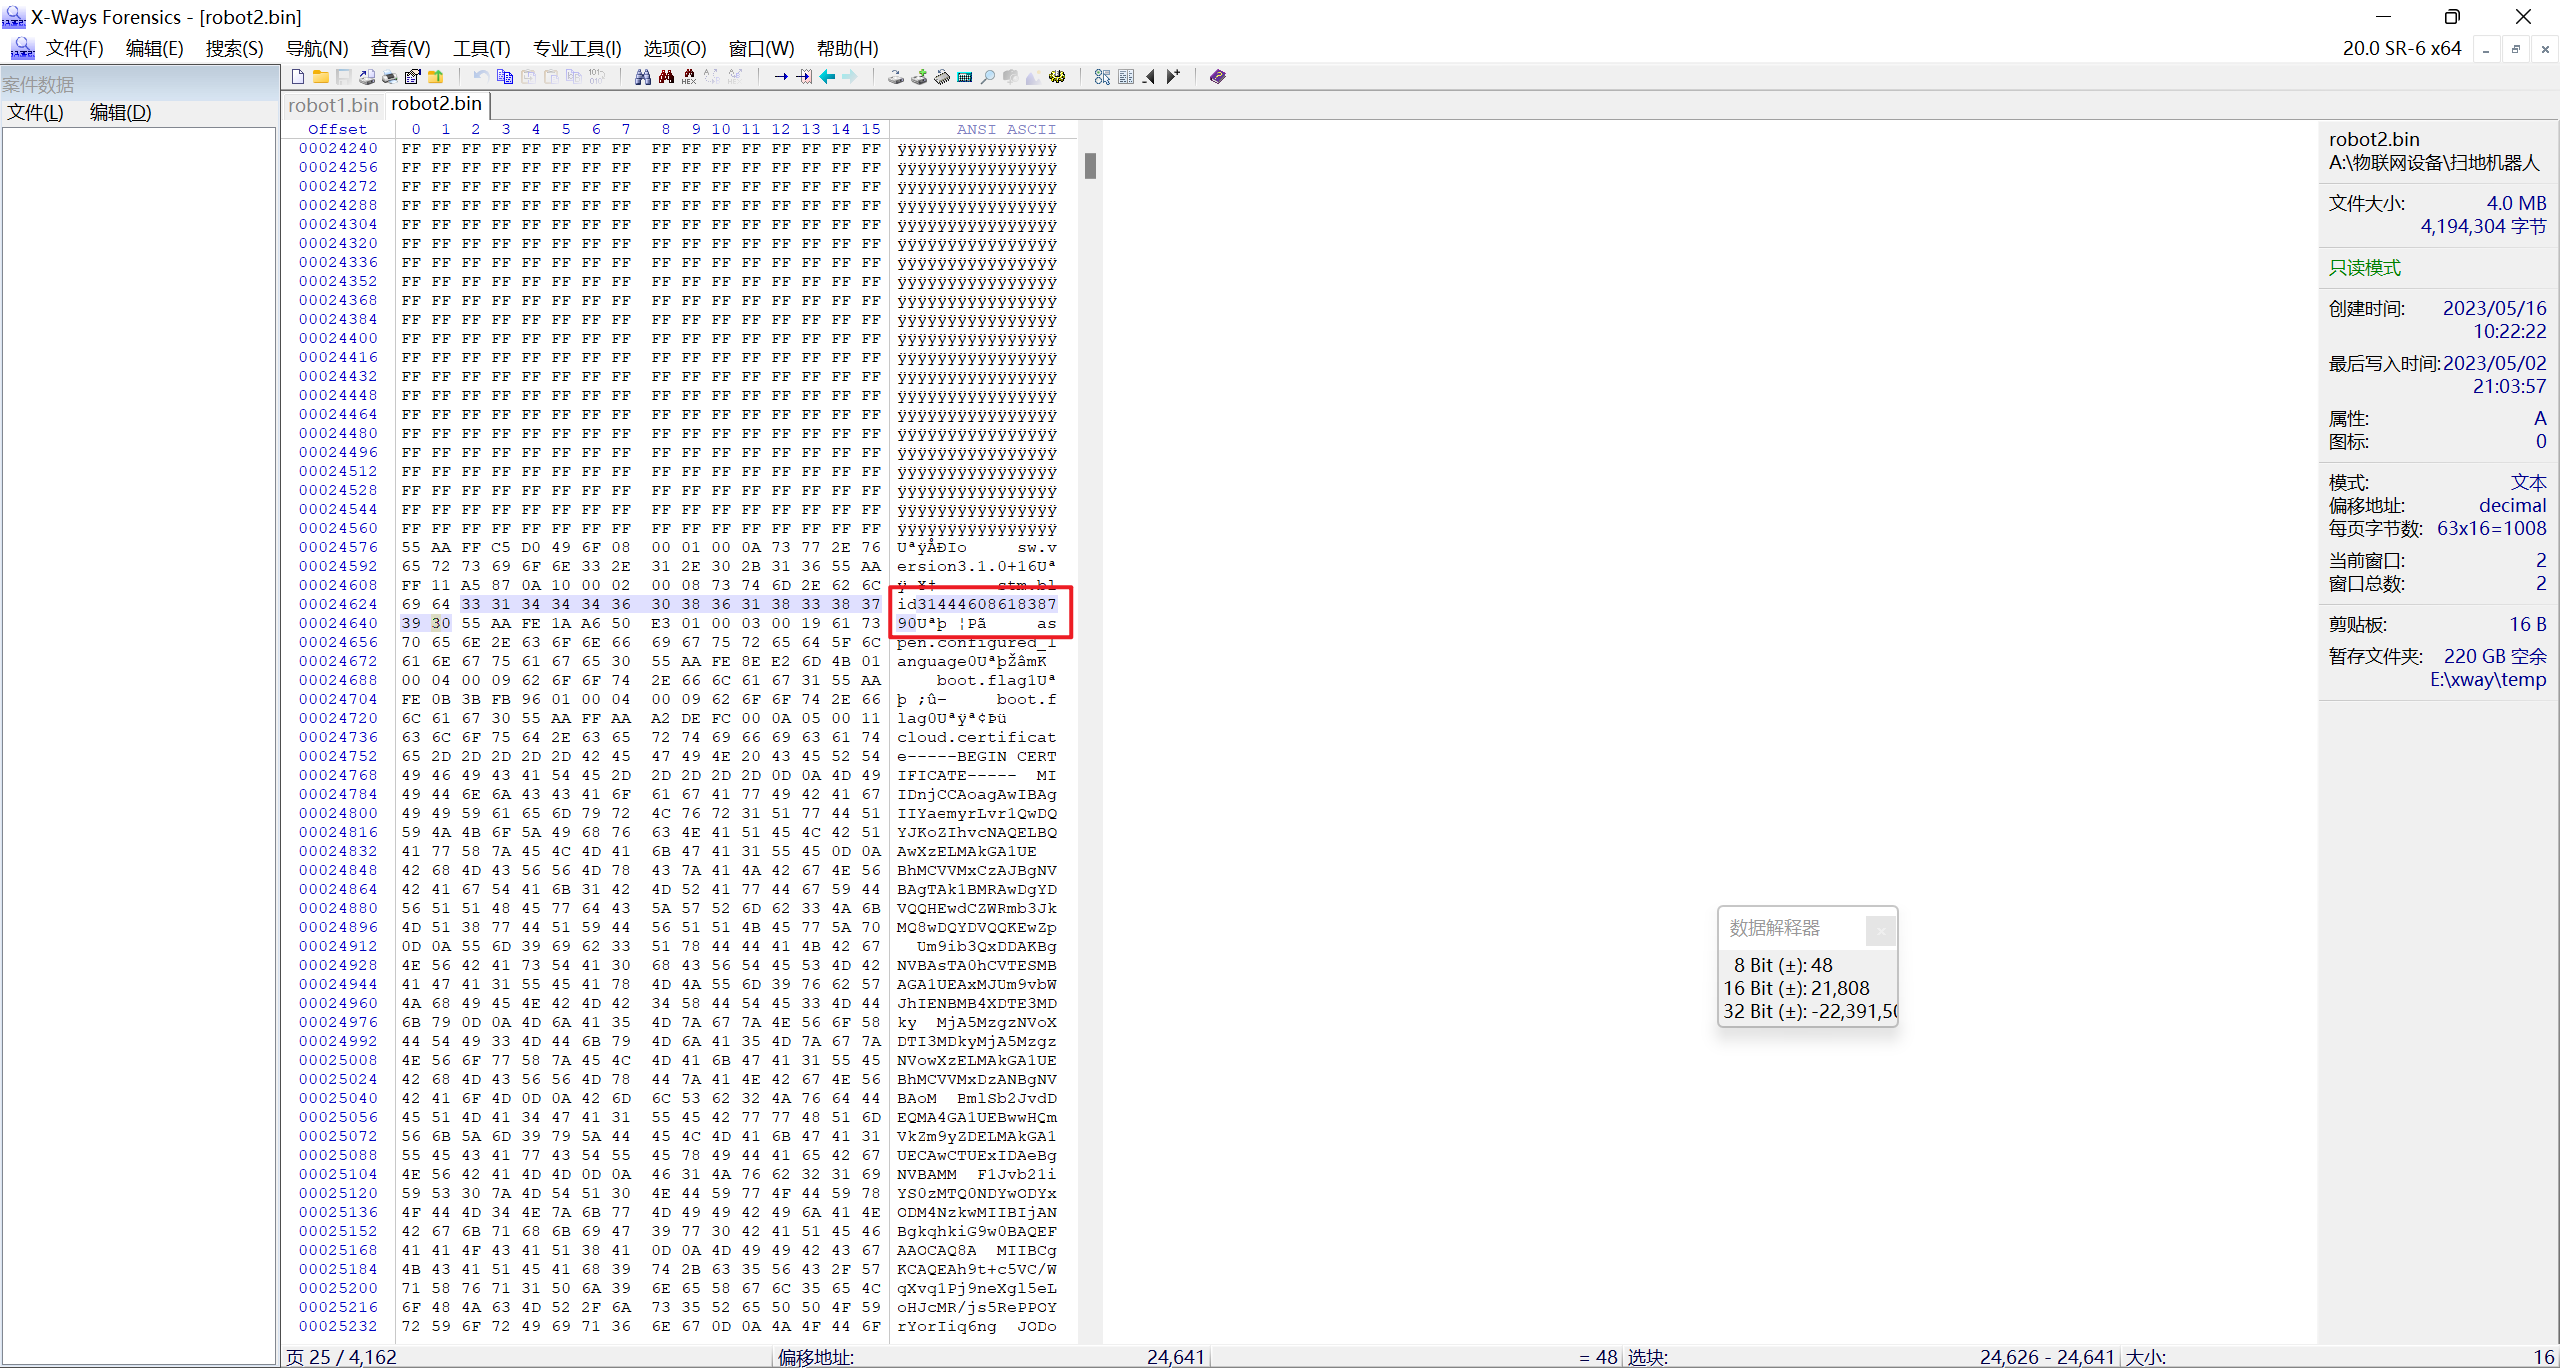This screenshot has width=2560, height=1368.
Task: Click the Find Text binoculars icon
Action: (643, 77)
